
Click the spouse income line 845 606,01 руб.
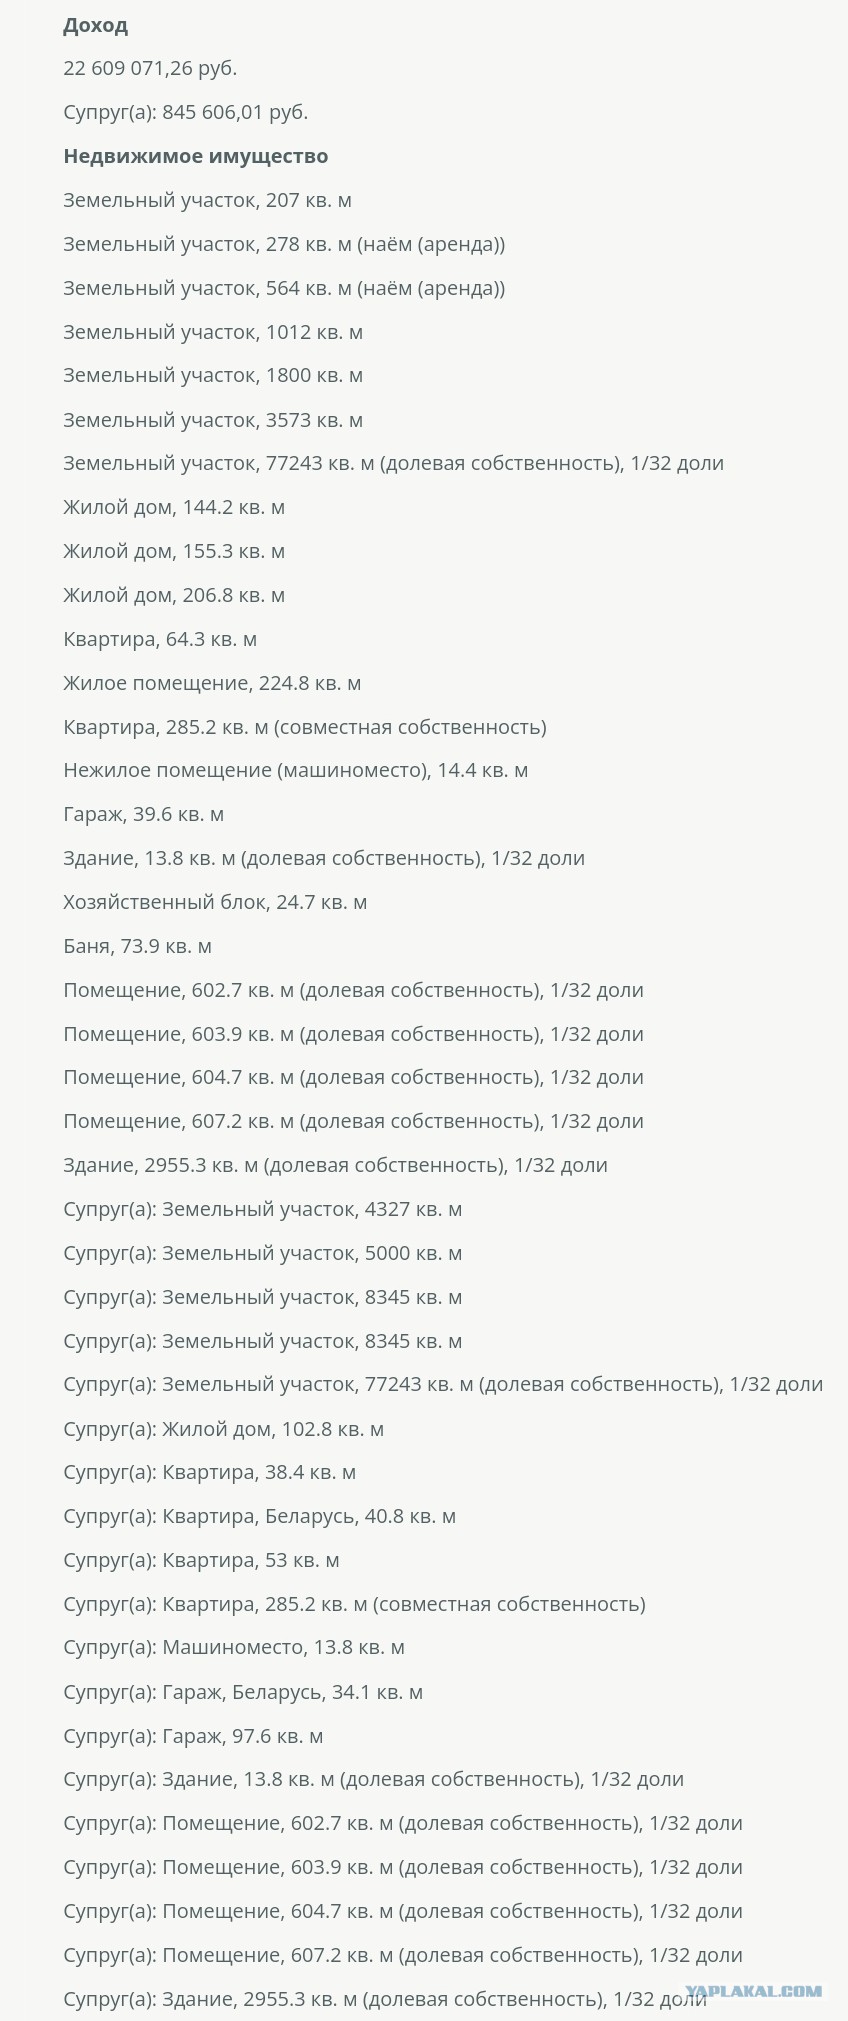click(x=186, y=112)
